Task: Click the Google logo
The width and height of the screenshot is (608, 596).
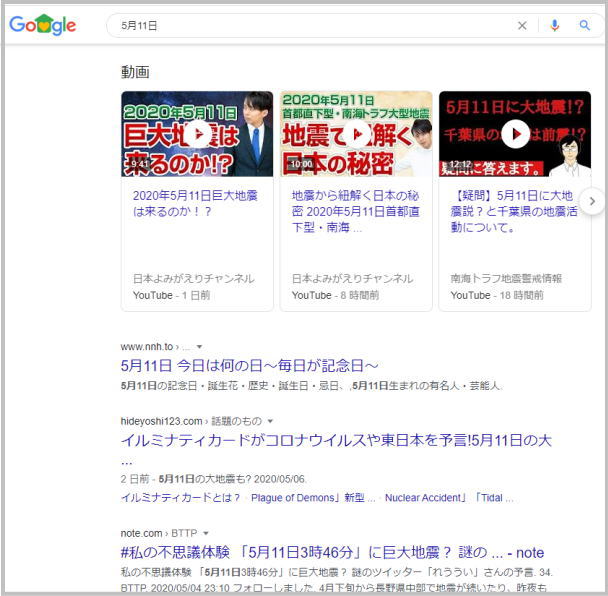Action: [43, 26]
